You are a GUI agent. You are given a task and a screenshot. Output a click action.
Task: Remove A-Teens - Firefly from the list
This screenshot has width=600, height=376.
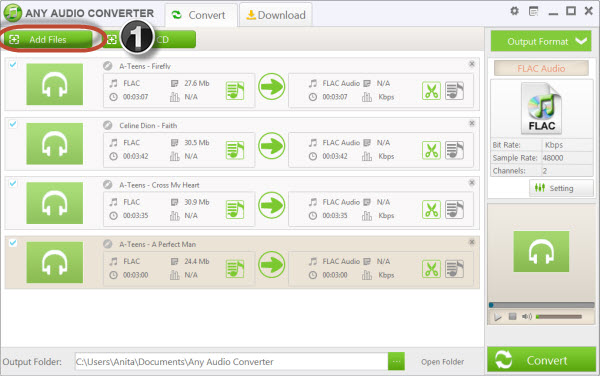[x=472, y=63]
